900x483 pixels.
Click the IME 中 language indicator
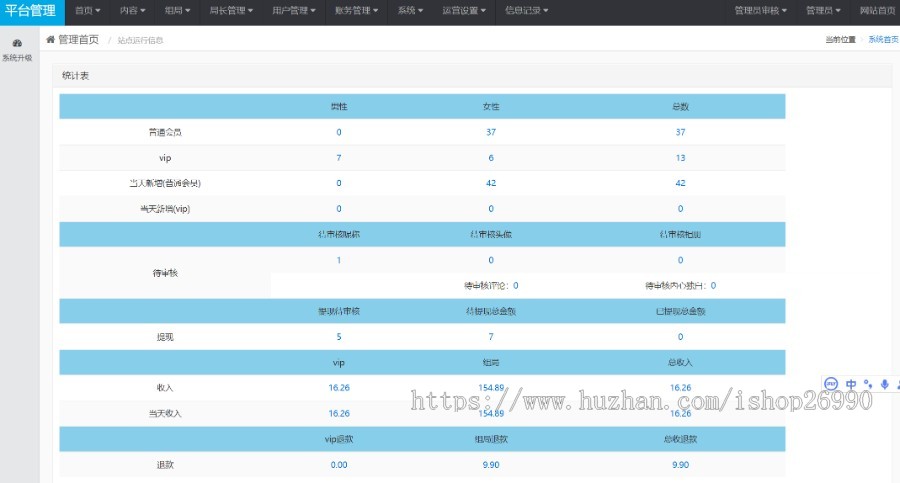(851, 384)
